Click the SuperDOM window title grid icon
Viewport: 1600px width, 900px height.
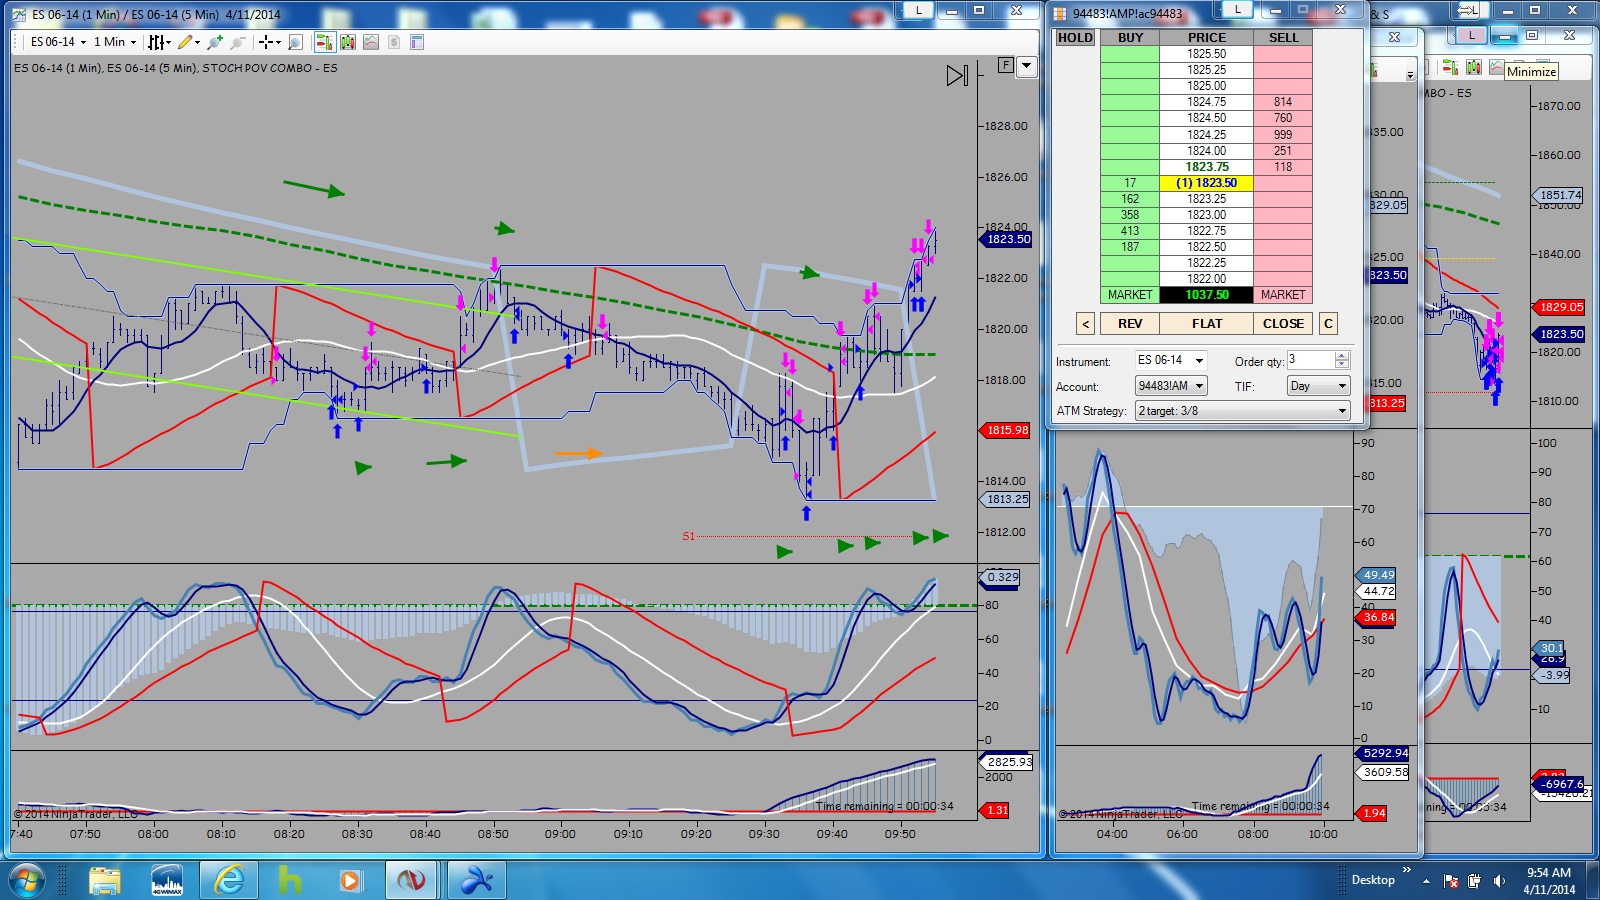click(x=1060, y=14)
